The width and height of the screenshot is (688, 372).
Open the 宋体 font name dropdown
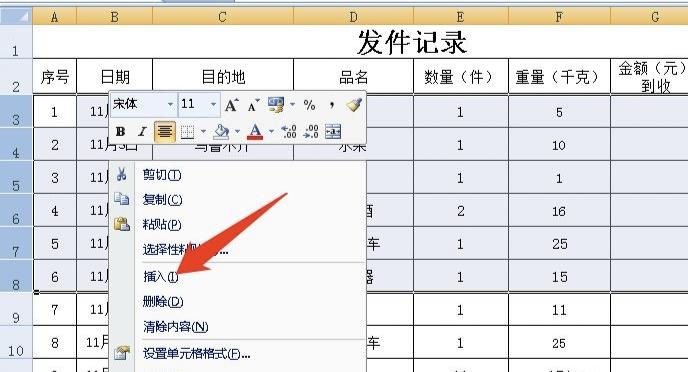click(x=170, y=105)
